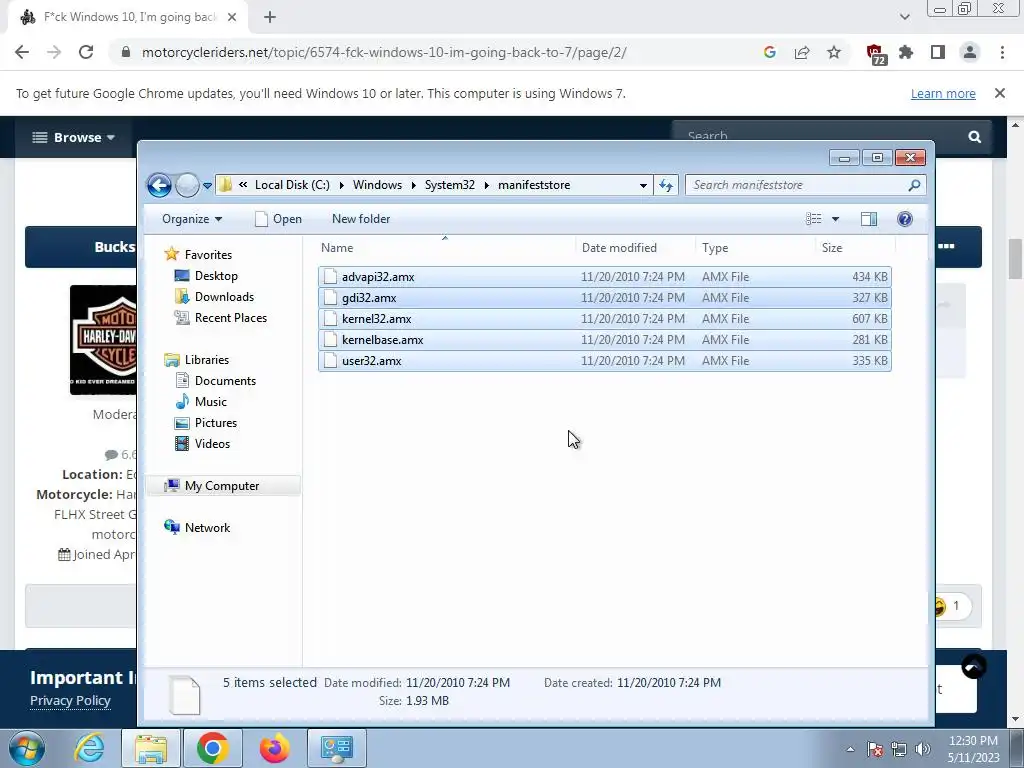1024x768 pixels.
Task: Toggle Chrome side panel
Action: click(938, 52)
